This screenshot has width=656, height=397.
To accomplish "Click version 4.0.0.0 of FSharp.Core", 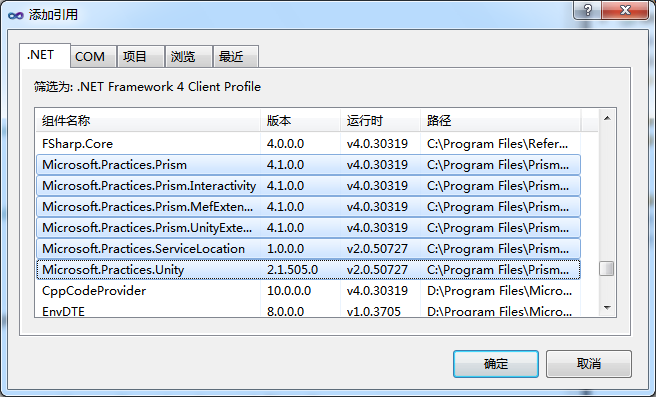I will pos(285,144).
